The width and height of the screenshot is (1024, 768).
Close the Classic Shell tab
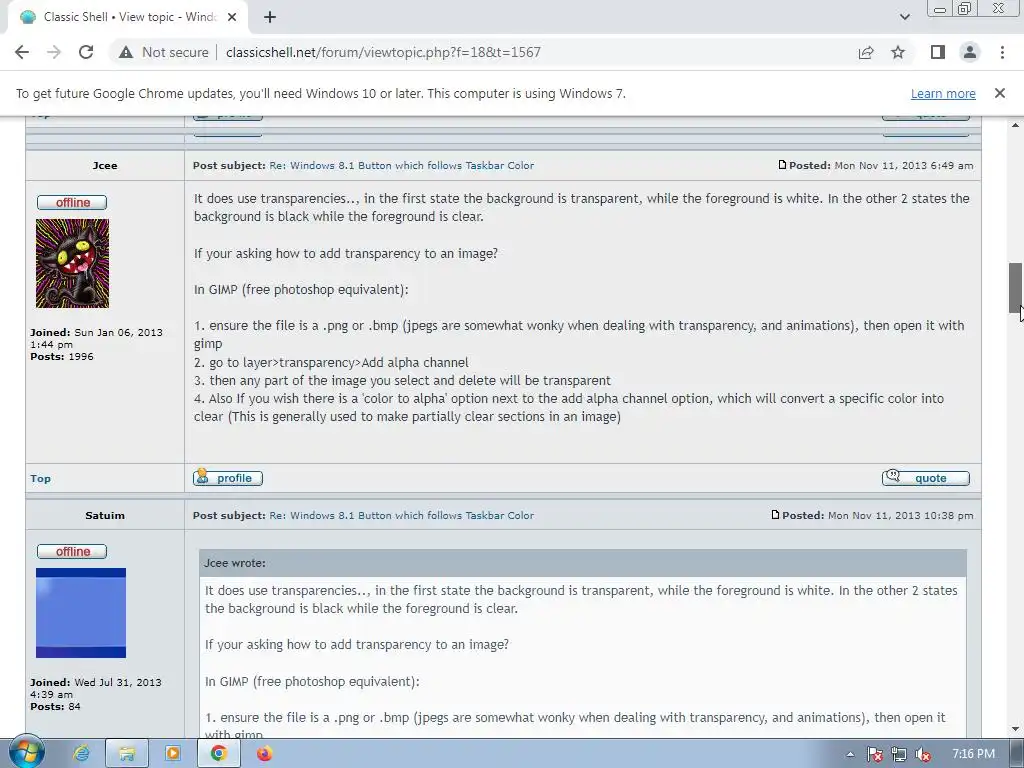point(232,17)
